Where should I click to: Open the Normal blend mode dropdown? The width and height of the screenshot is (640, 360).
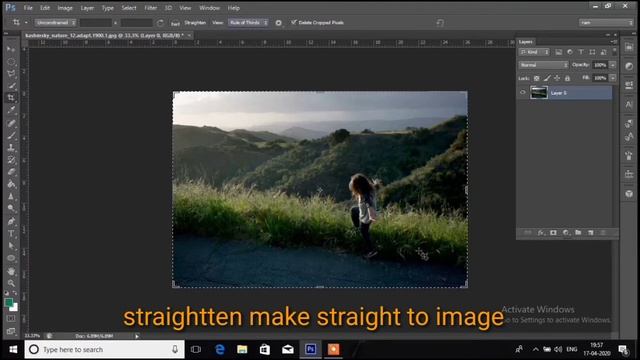point(543,65)
